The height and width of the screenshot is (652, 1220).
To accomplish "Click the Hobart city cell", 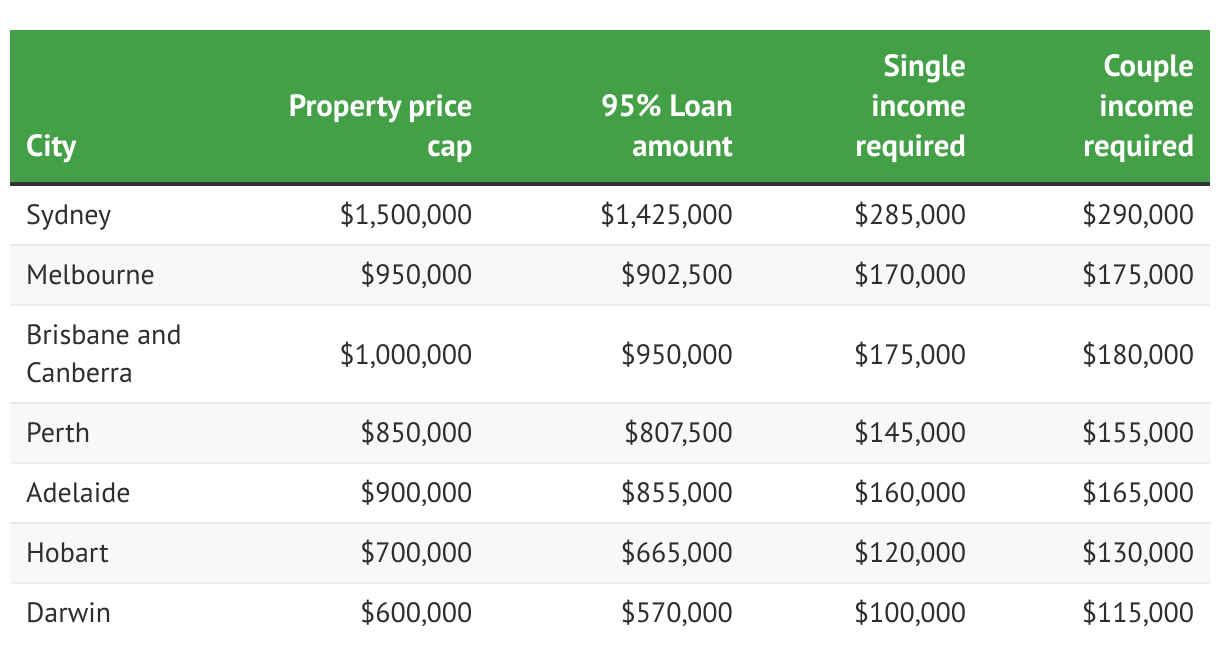I will point(68,553).
